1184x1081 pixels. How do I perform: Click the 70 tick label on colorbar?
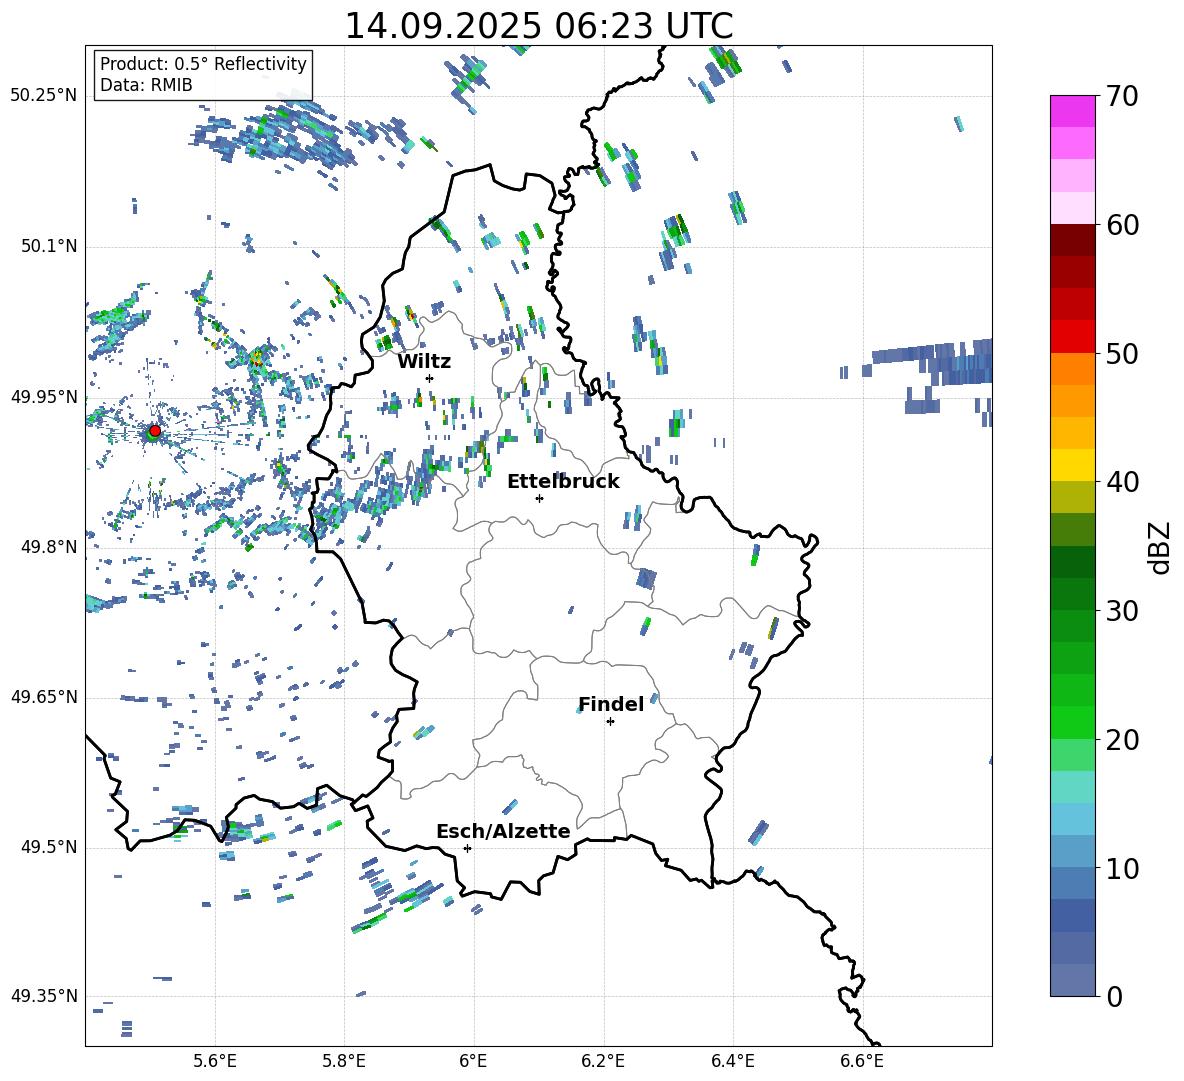coord(1121,96)
